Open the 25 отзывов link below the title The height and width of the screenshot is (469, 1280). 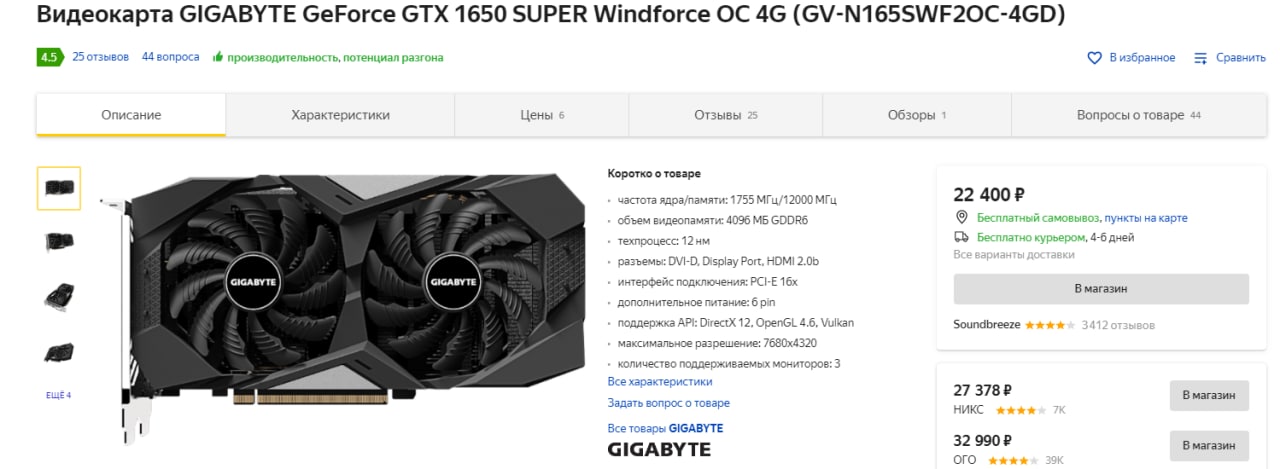pos(100,57)
